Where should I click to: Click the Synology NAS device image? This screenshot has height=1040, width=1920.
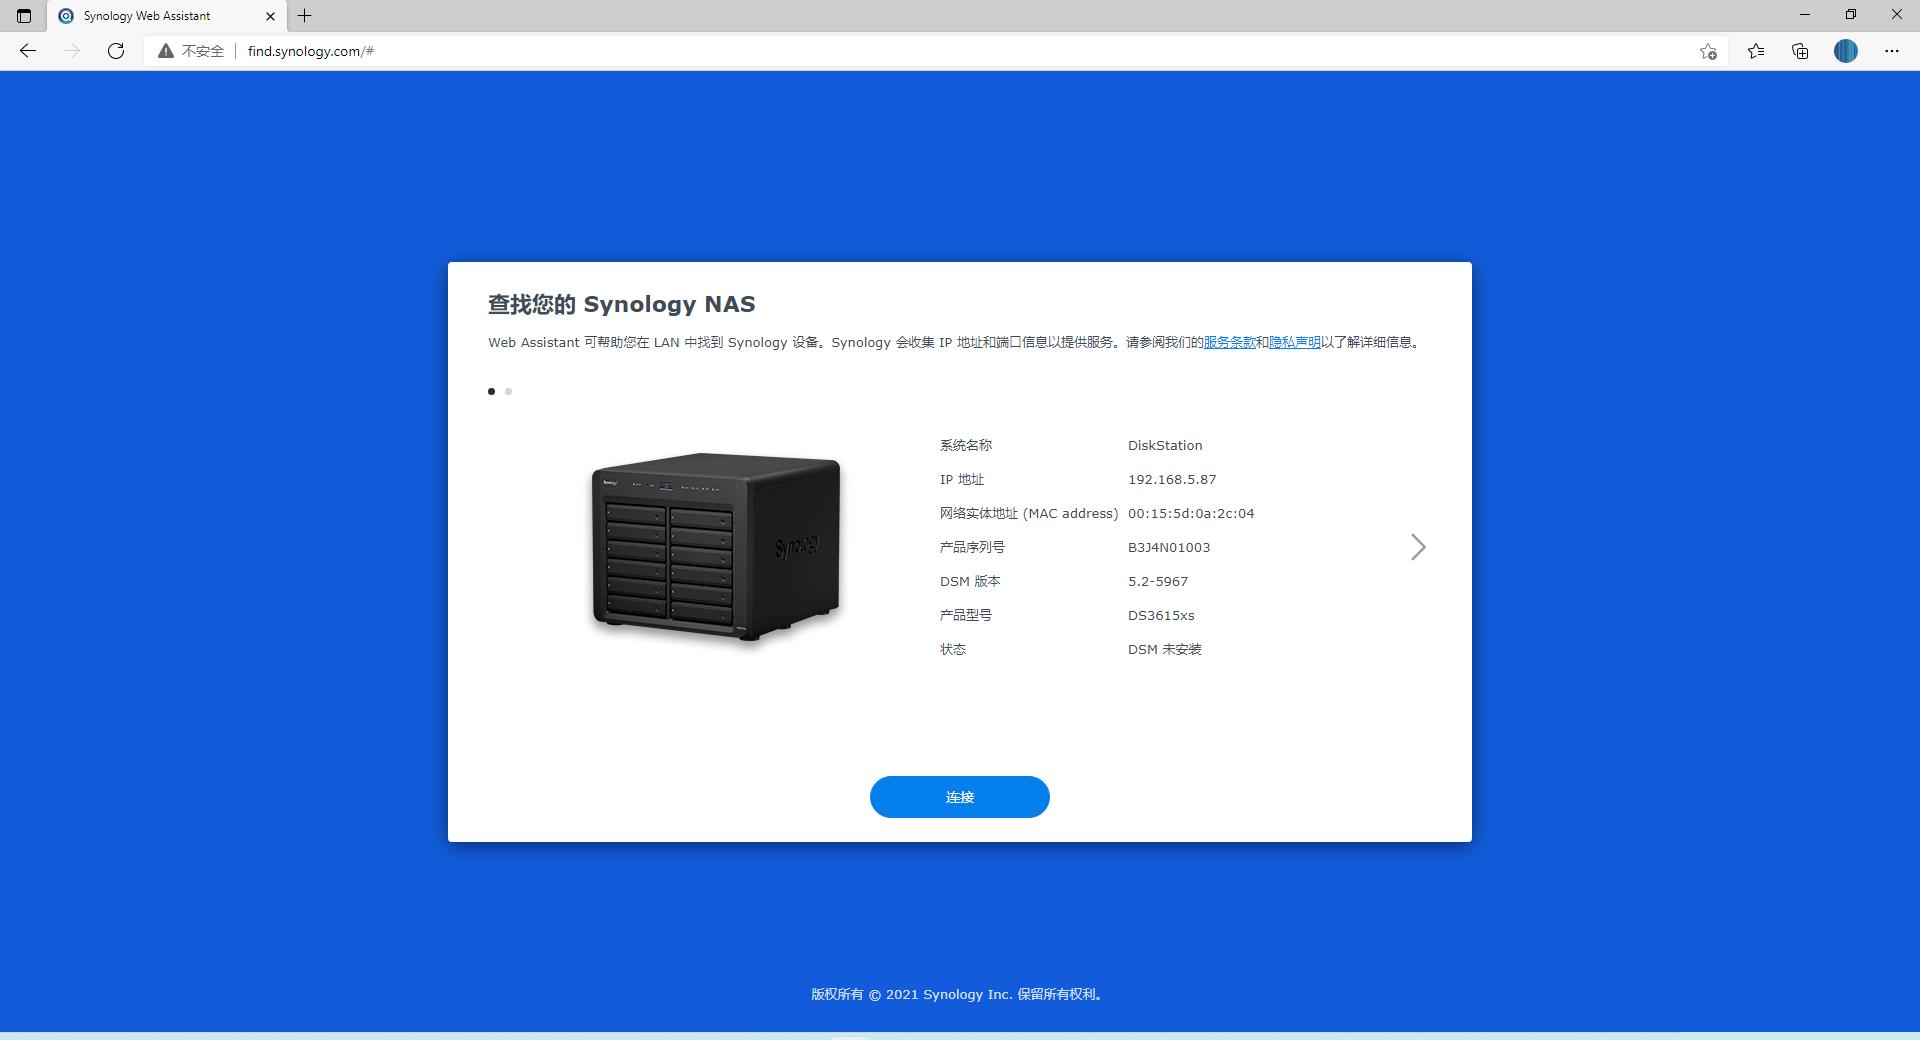pos(716,547)
